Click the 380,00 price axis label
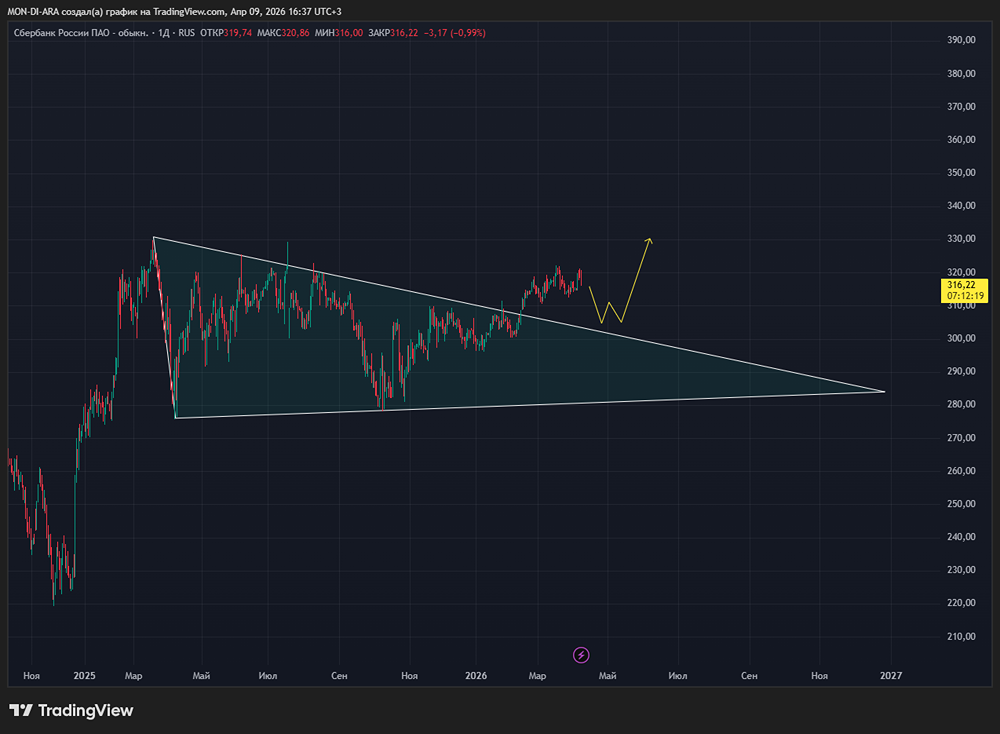The image size is (1000, 734). pos(961,73)
